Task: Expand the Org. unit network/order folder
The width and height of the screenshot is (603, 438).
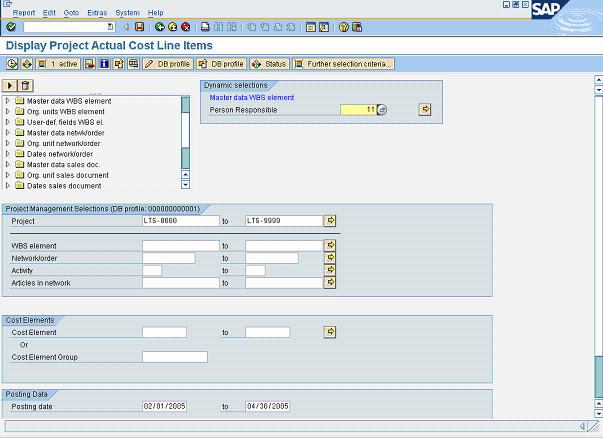Action: tap(8, 143)
